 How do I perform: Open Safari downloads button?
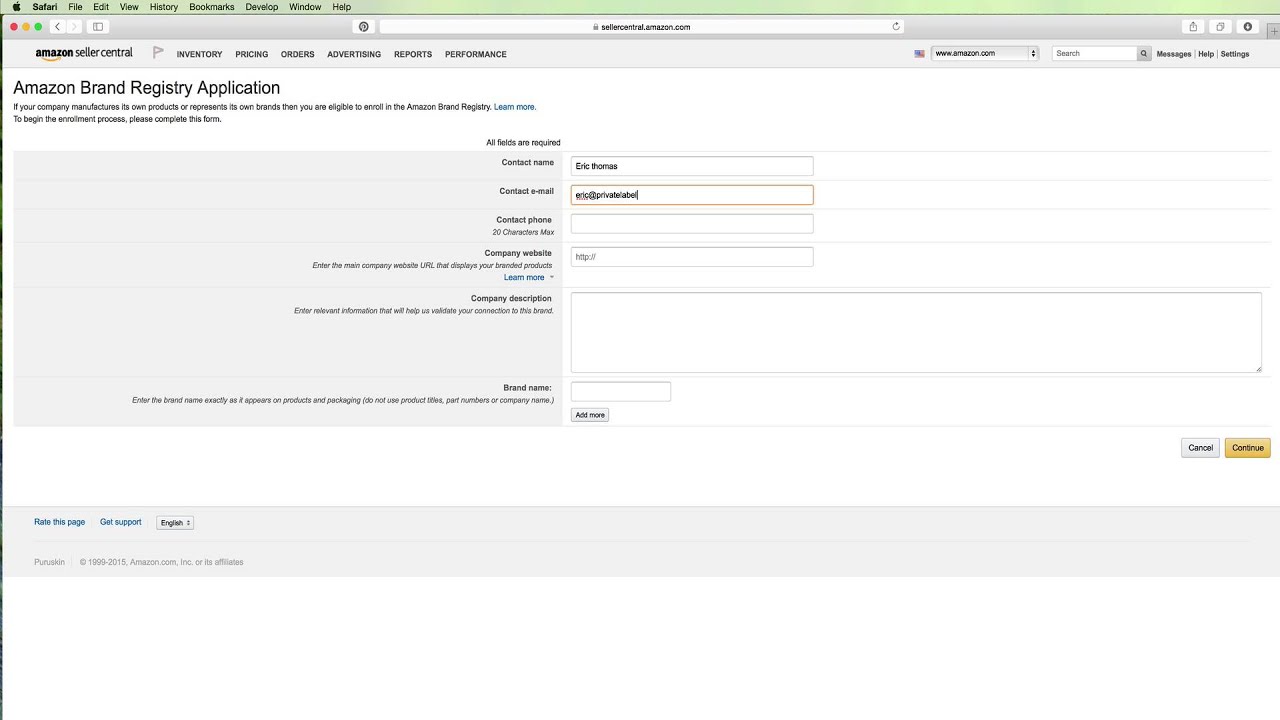click(x=1248, y=26)
